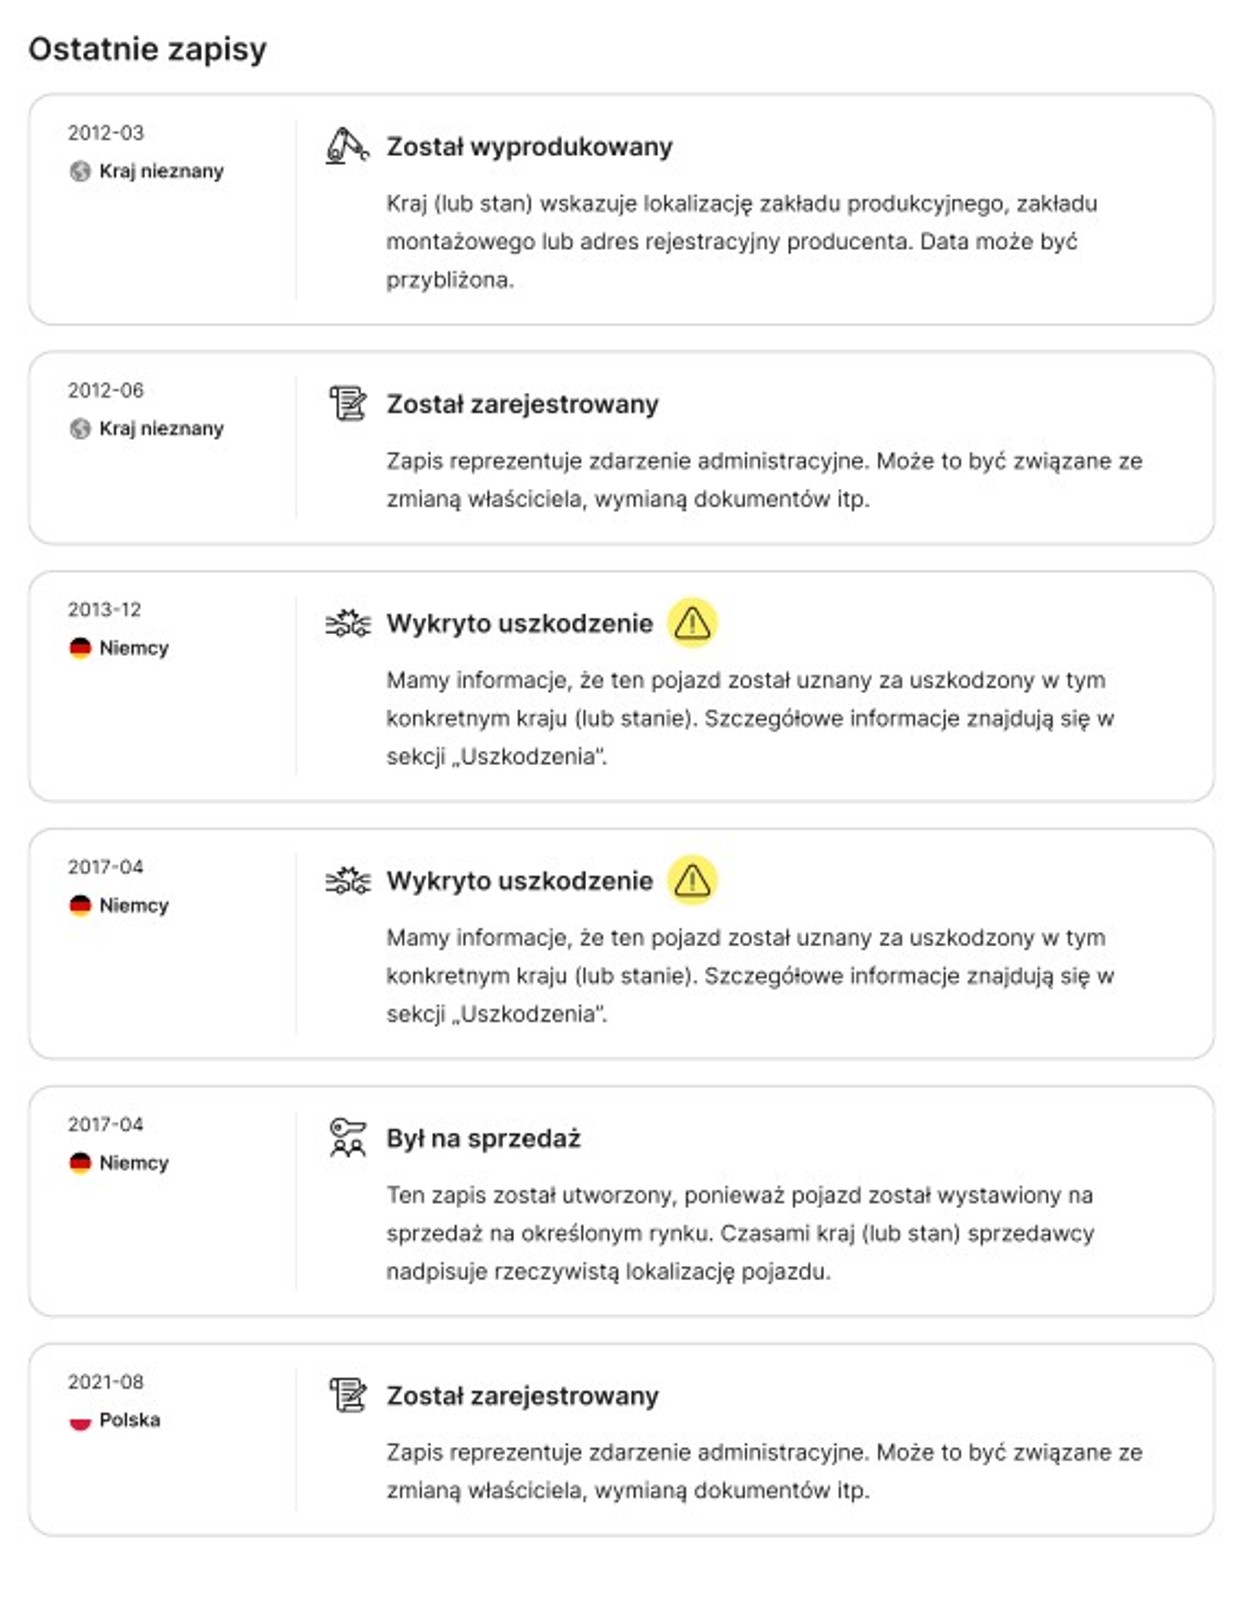Image resolution: width=1240 pixels, height=1600 pixels.
Task: Click the yellow warning triangle near 'Wykryto uszkodzenie' 2013-12
Action: [x=690, y=623]
